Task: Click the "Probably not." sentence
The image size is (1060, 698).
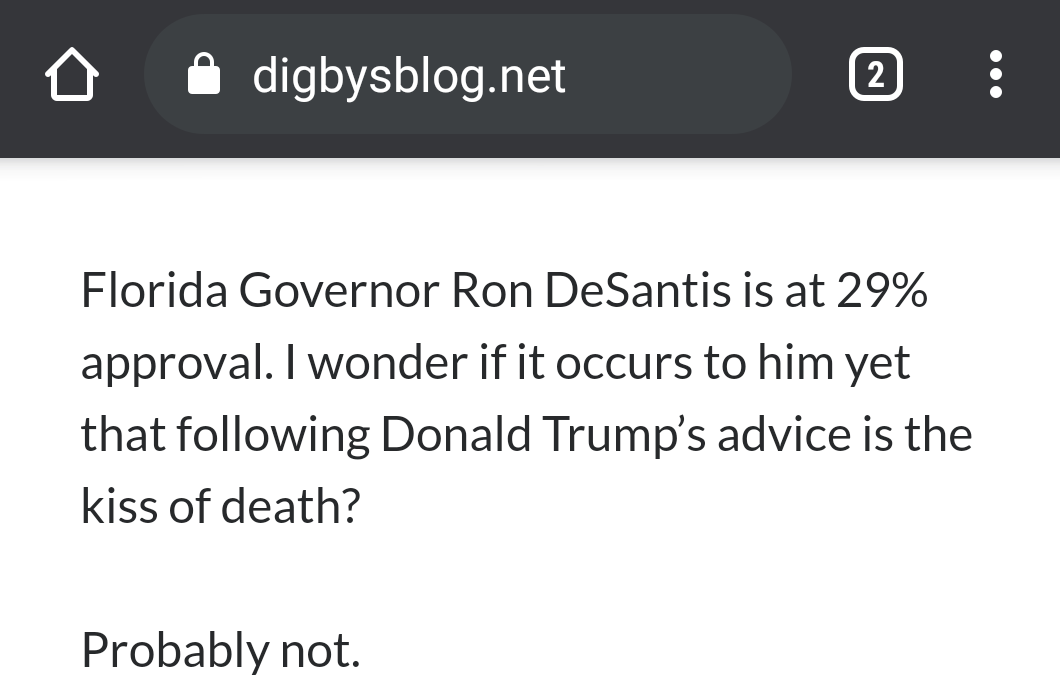Action: [220, 651]
